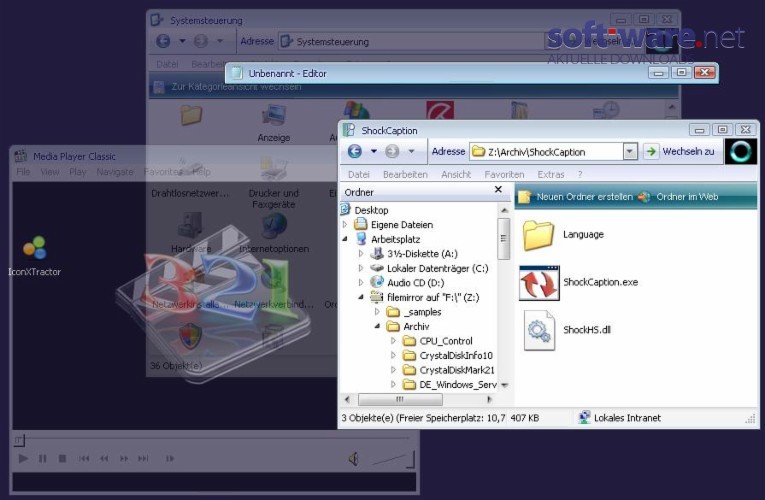The width and height of the screenshot is (765, 500).
Task: Click vertical scrollbar thumb of folder tree
Action: 503,239
